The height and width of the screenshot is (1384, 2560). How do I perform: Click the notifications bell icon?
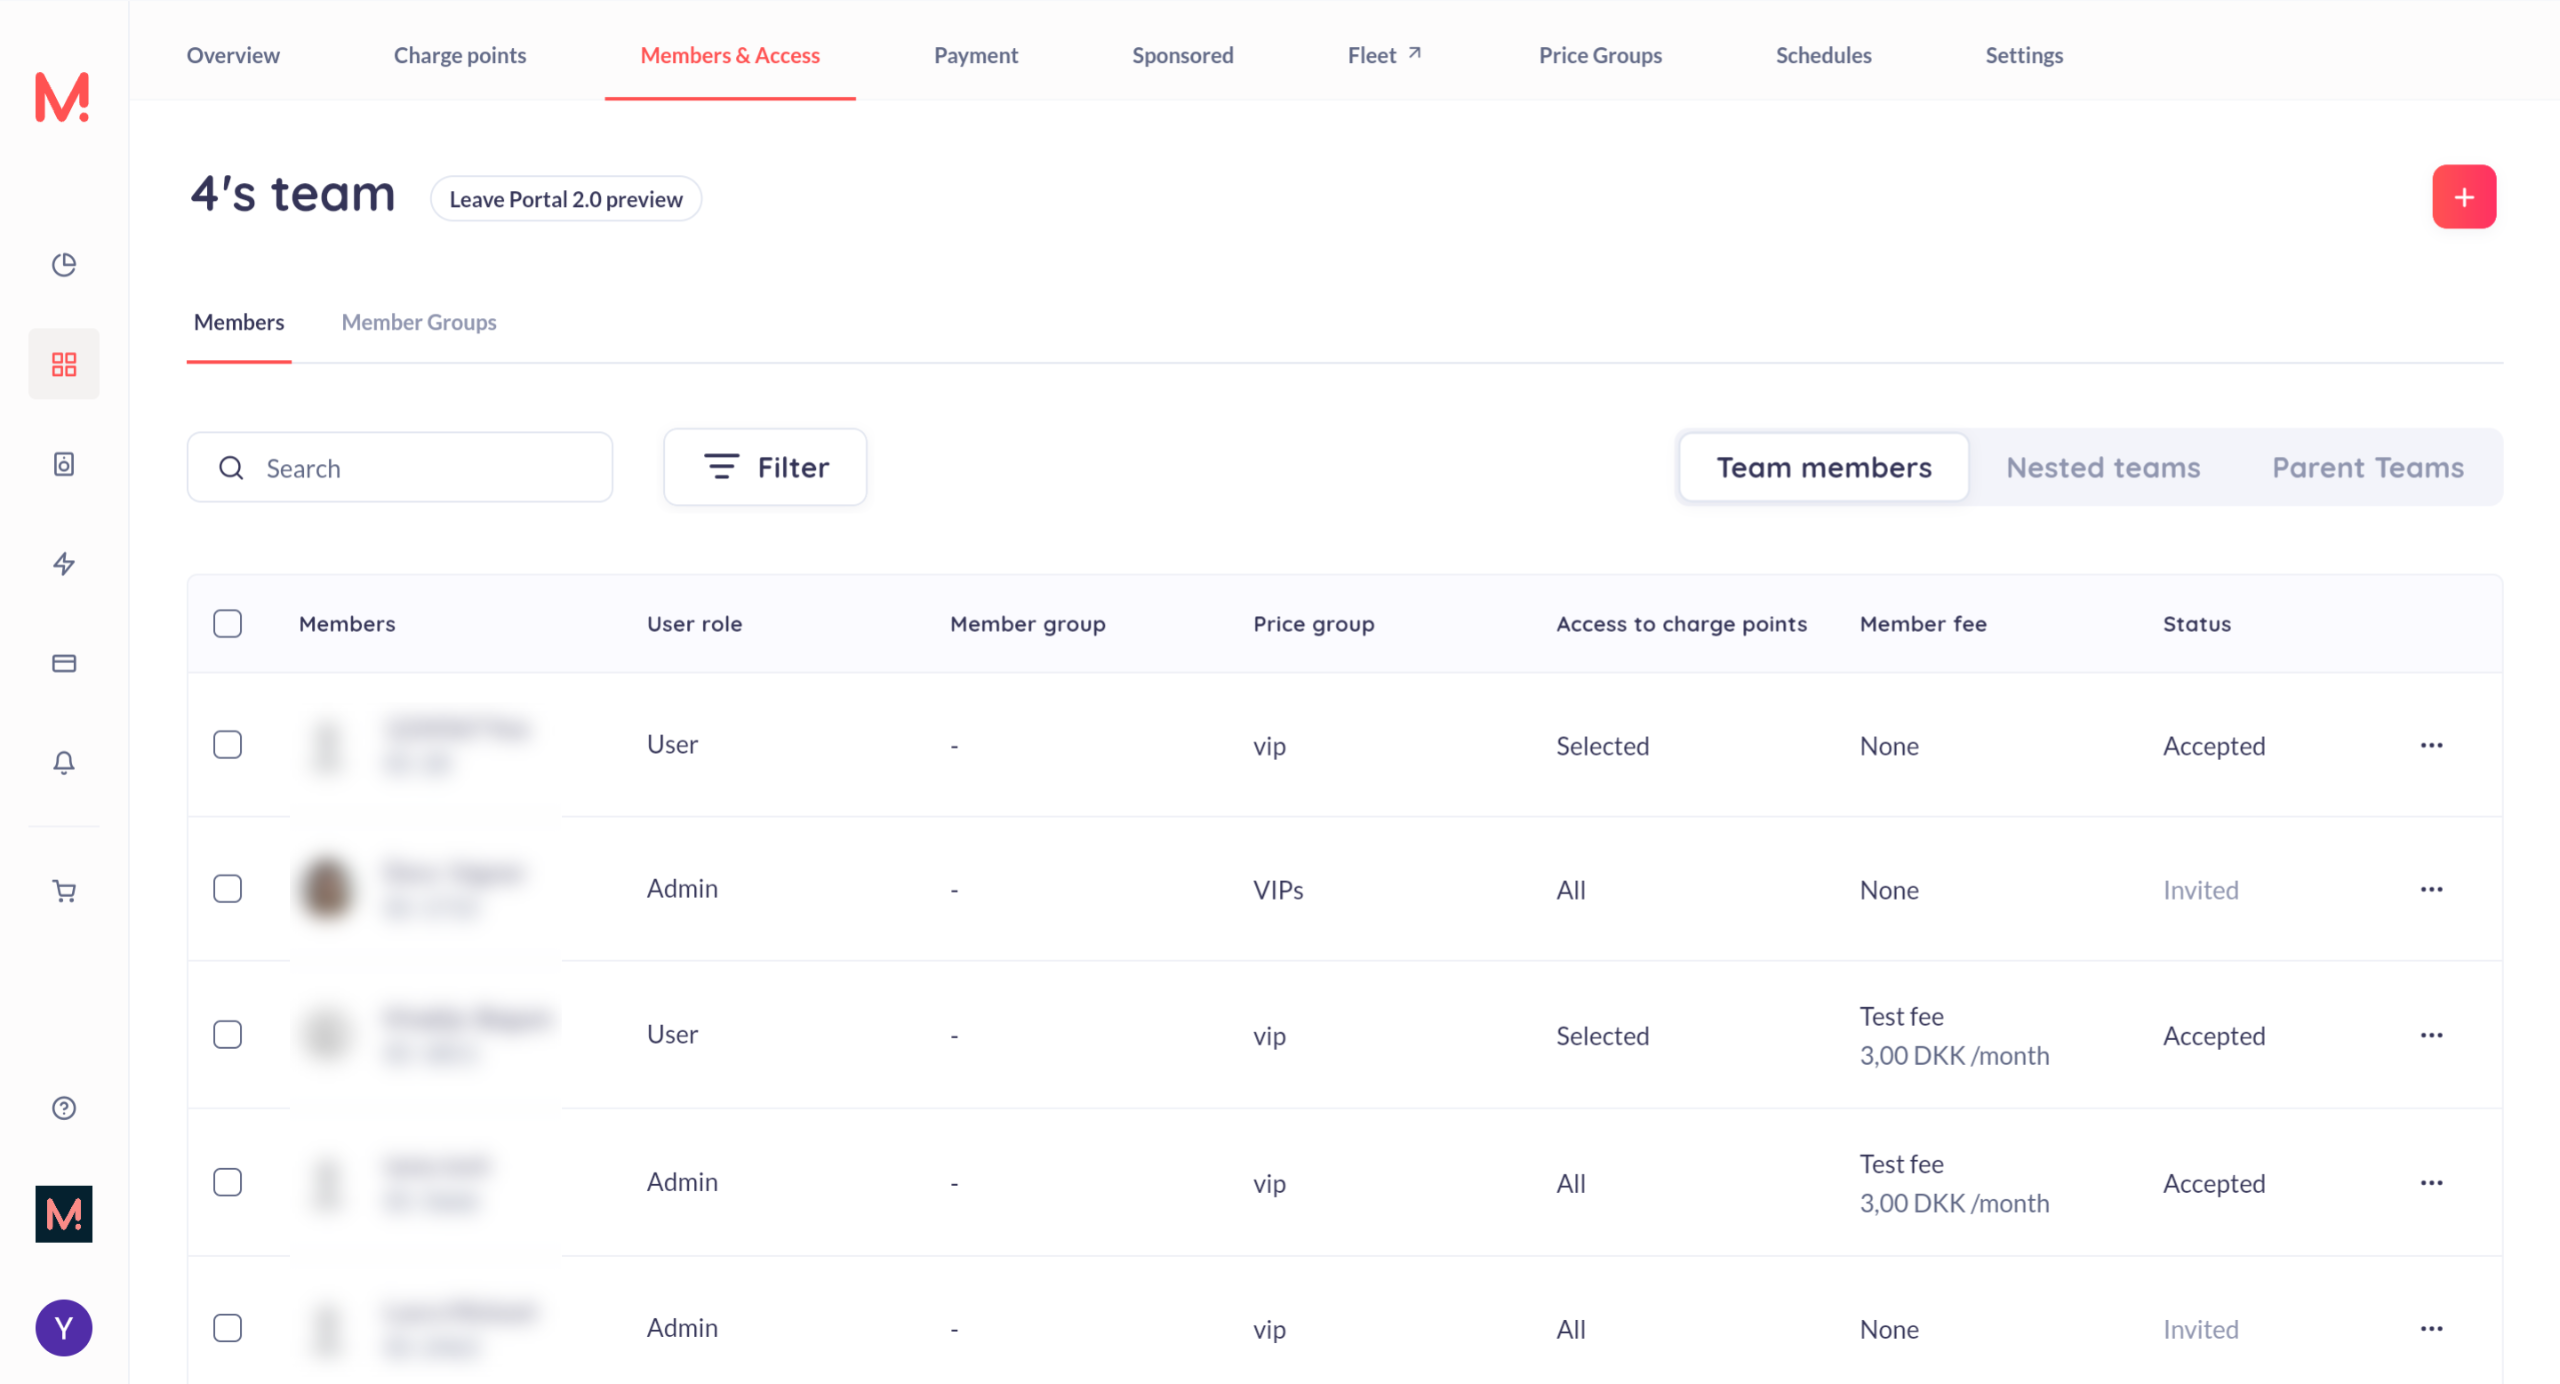tap(64, 763)
